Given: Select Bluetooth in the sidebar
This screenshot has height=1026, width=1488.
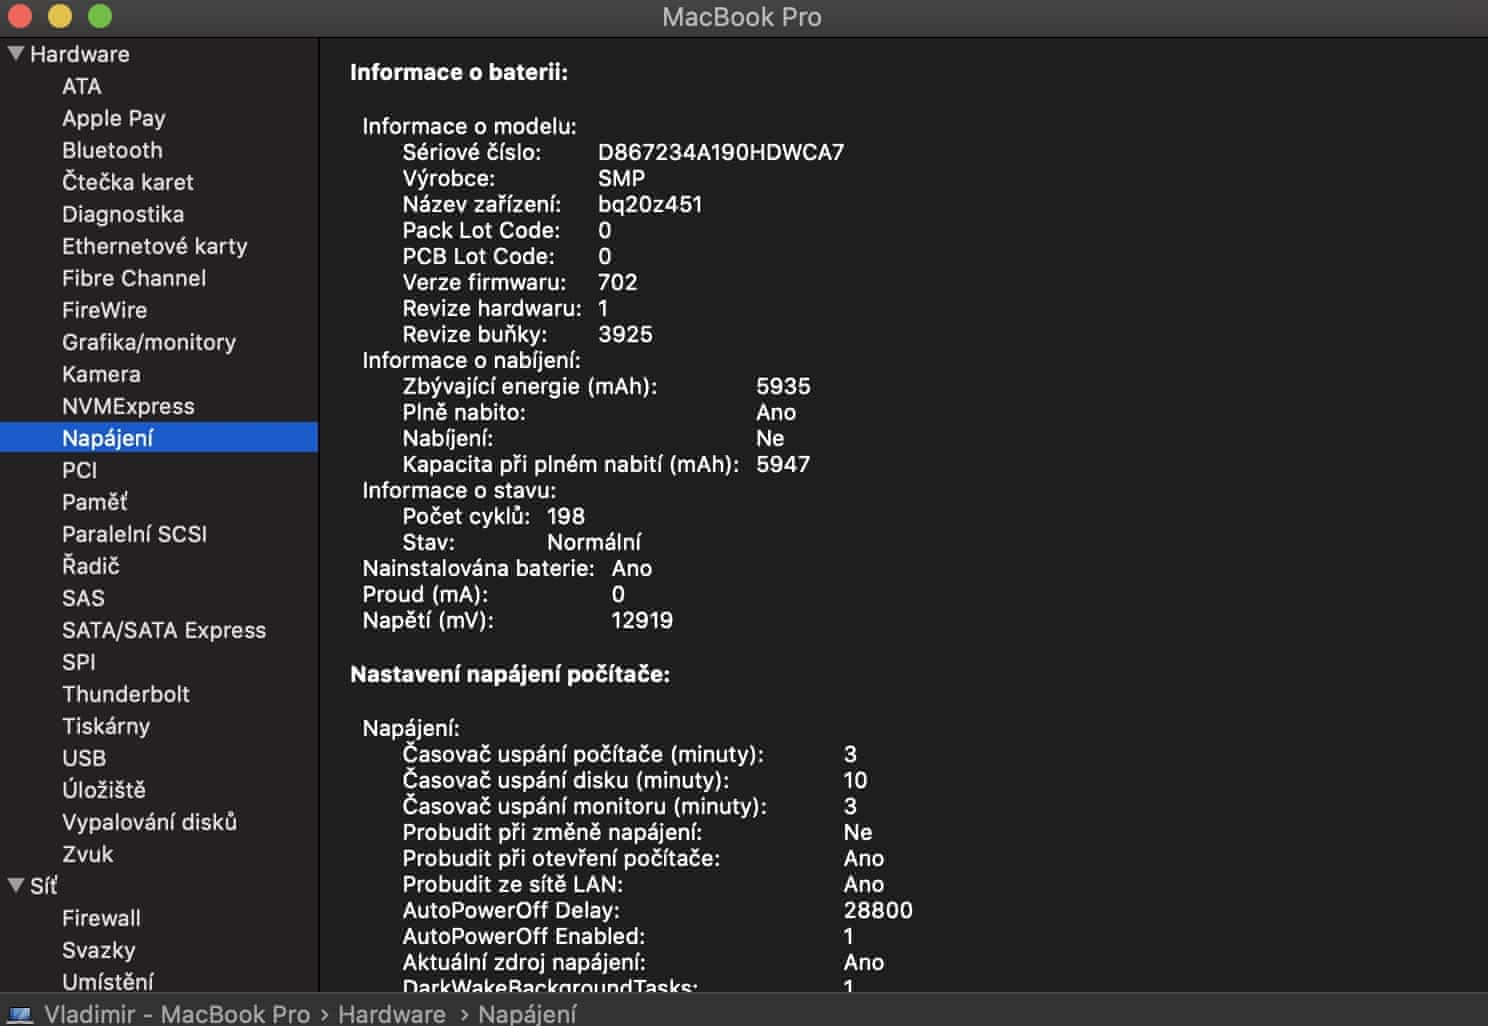Looking at the screenshot, I should (x=112, y=150).
